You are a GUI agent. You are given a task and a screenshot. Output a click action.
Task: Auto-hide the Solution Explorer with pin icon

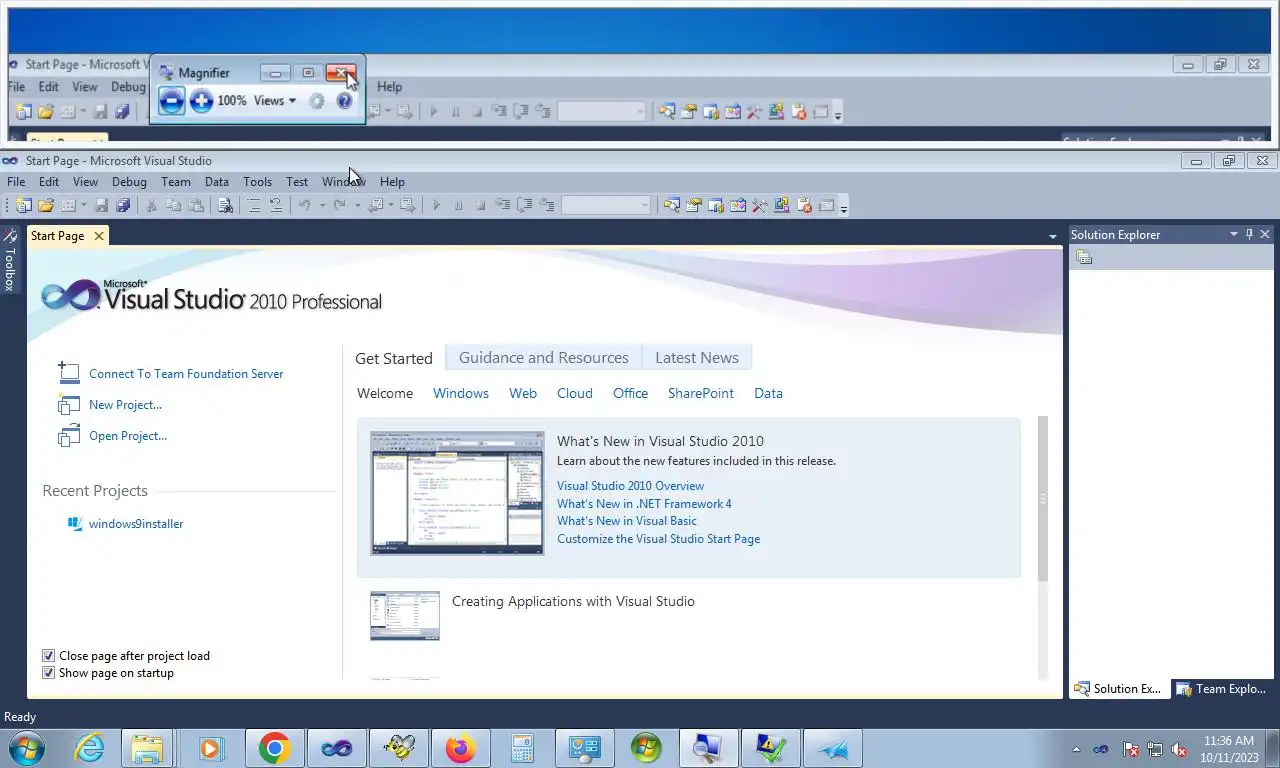point(1249,234)
